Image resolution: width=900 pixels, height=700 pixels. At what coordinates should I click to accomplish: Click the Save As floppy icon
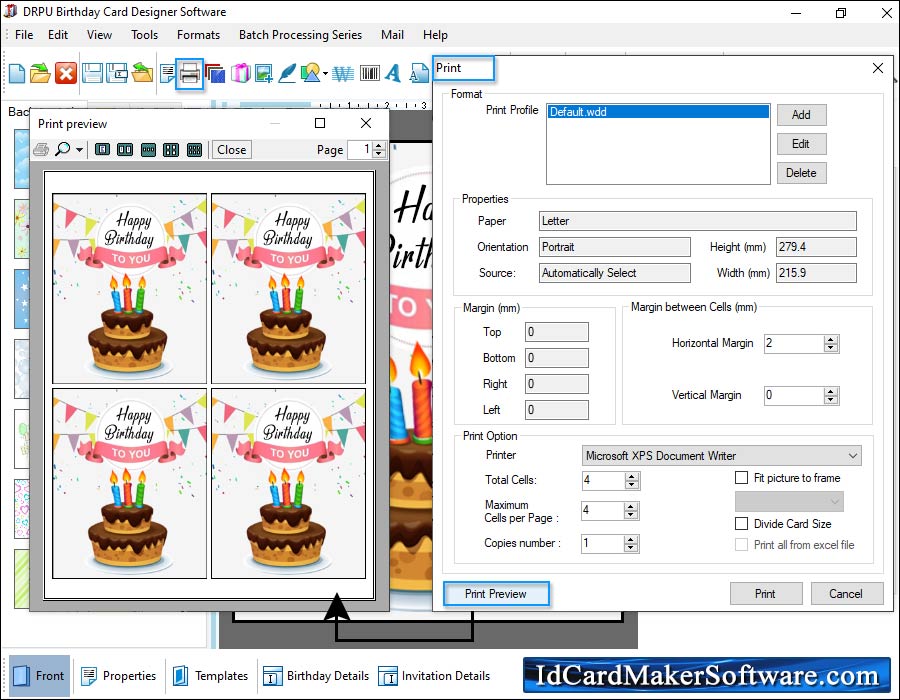pyautogui.click(x=117, y=73)
